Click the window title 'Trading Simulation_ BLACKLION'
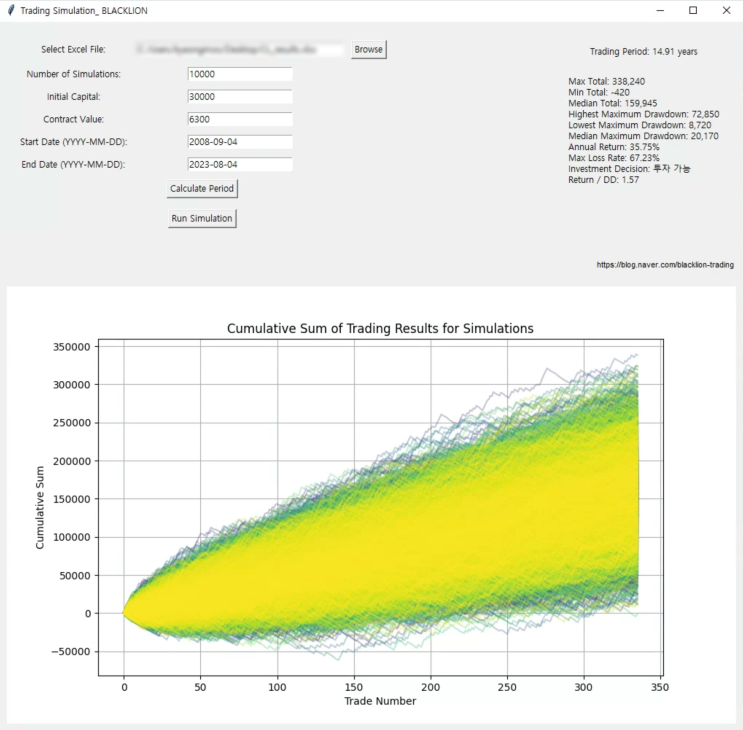 pos(84,10)
